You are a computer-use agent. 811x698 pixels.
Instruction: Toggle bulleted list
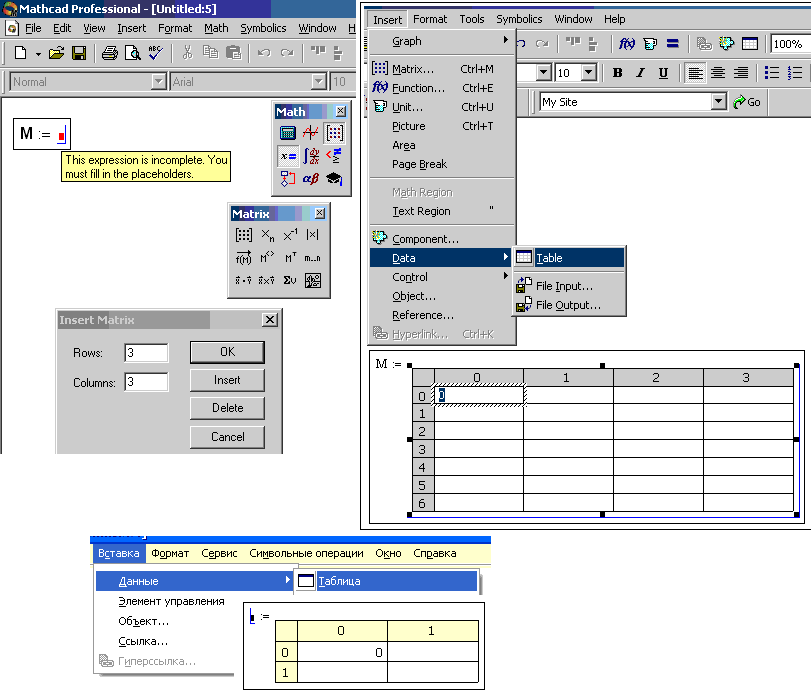(x=772, y=73)
